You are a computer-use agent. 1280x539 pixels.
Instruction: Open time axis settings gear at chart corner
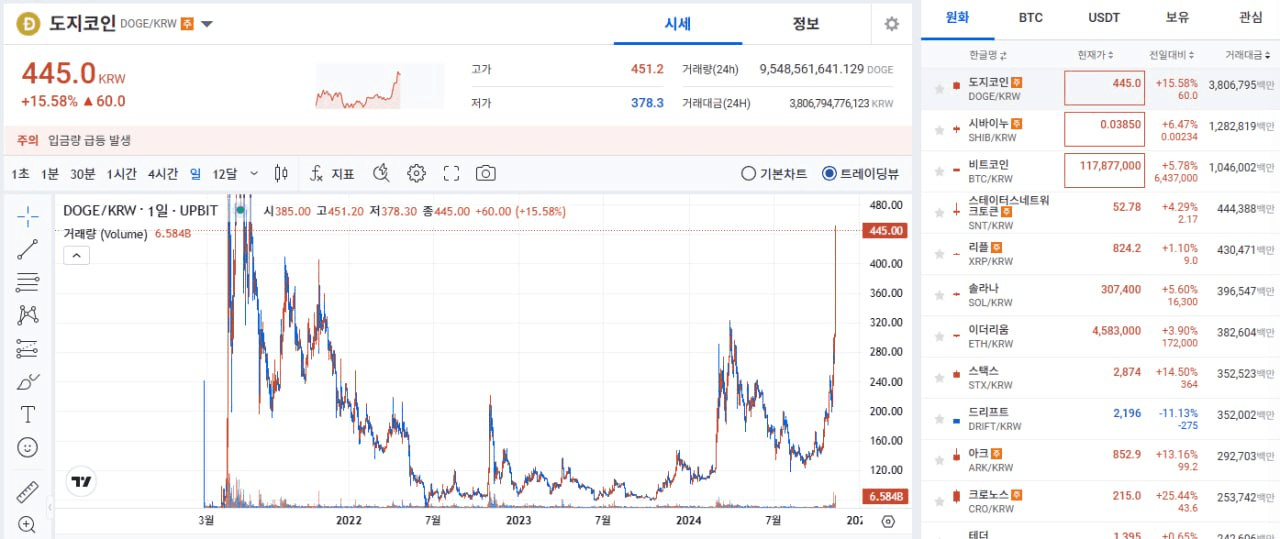tap(888, 521)
